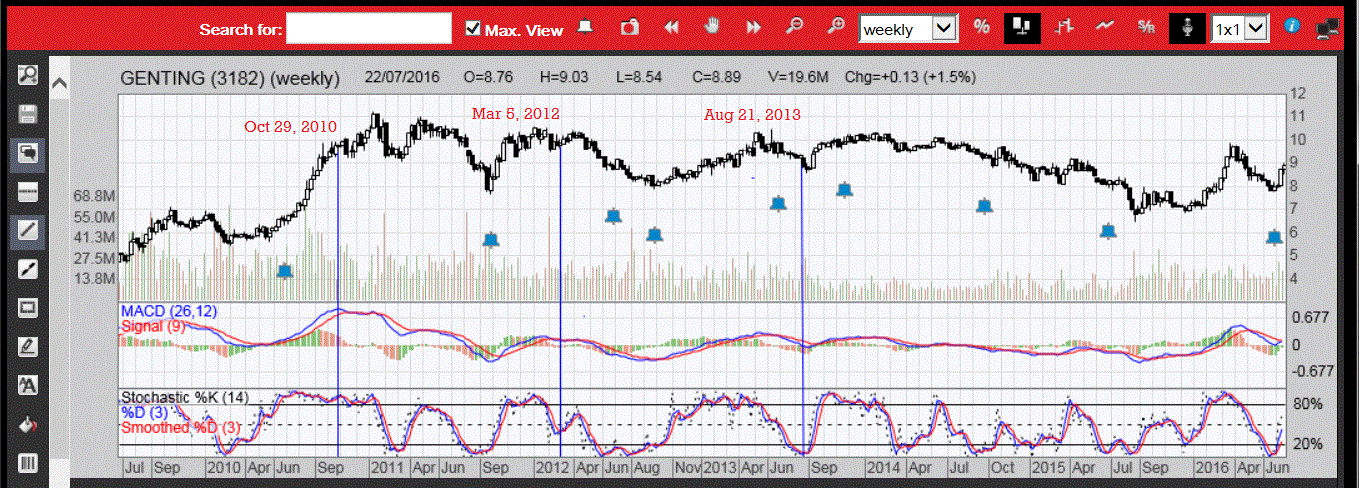
Task: Select the pencil annotate tool
Action: pos(27,346)
